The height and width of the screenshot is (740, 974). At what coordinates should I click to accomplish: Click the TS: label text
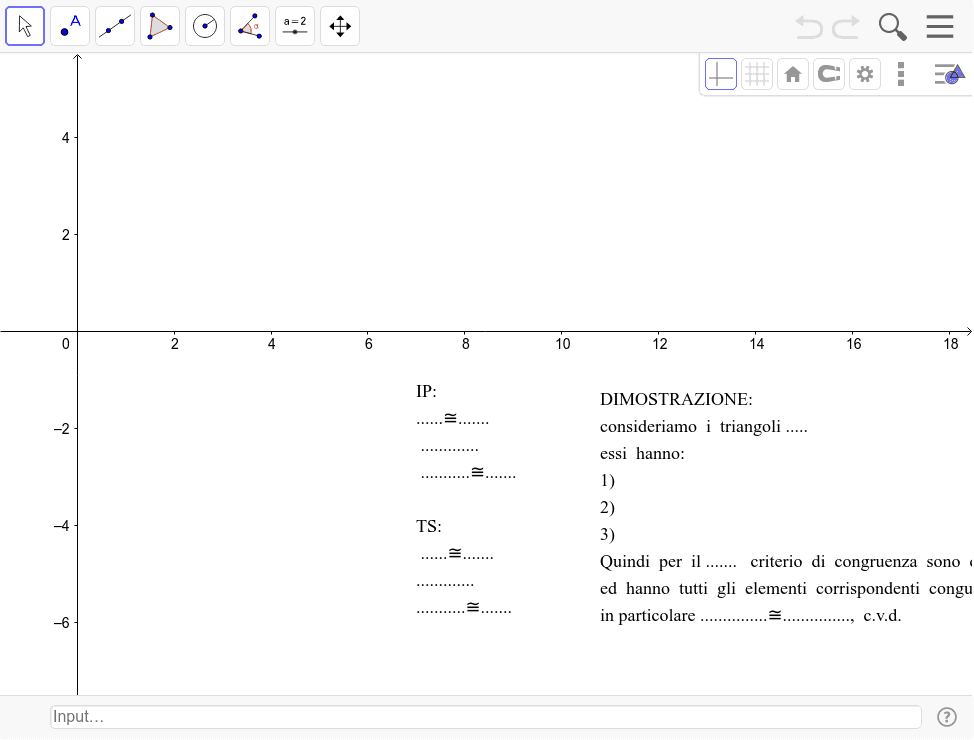(429, 526)
